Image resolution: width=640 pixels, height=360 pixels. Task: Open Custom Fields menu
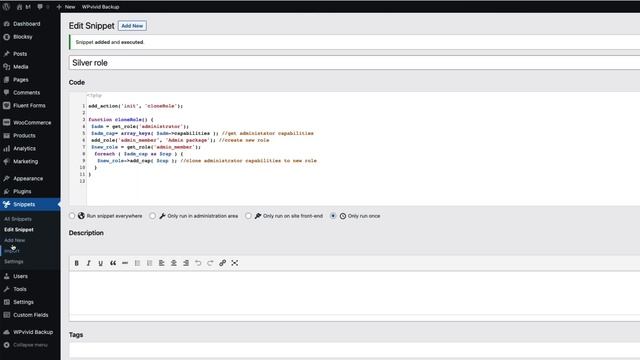click(30, 315)
